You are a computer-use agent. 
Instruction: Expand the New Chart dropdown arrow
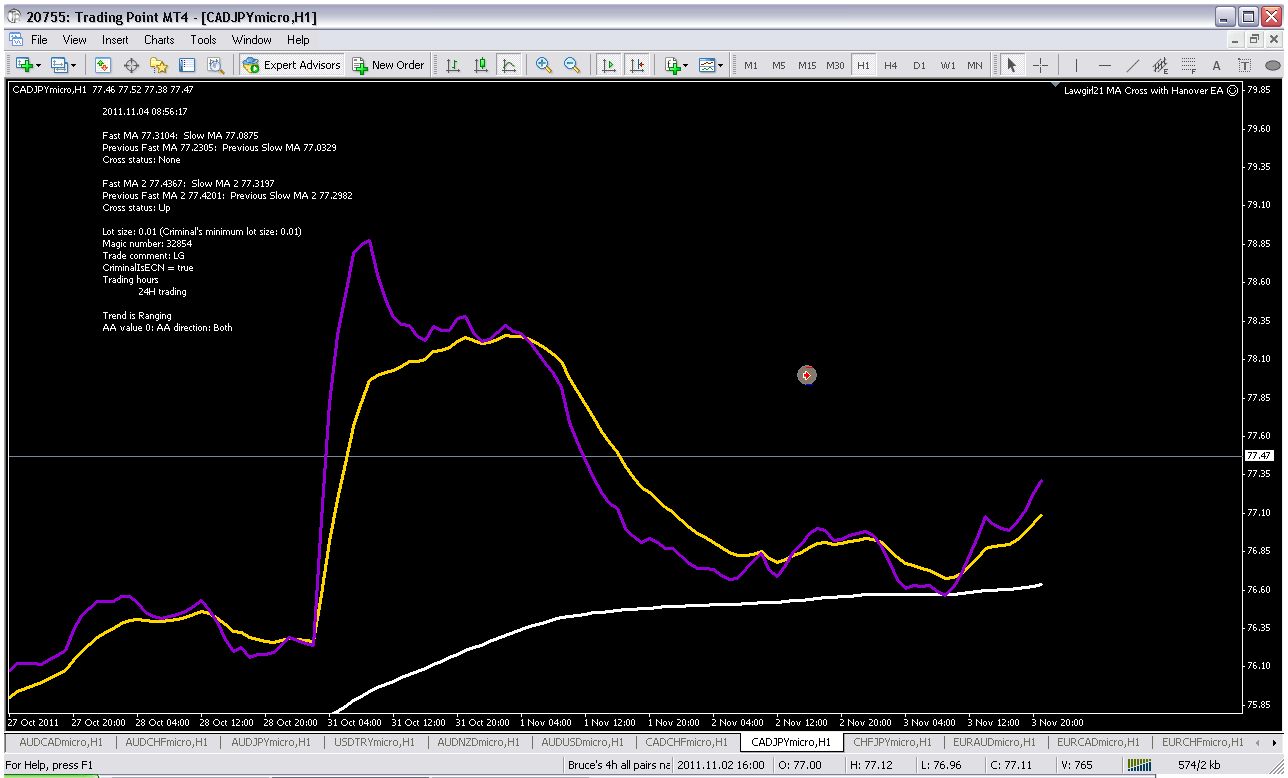point(38,65)
